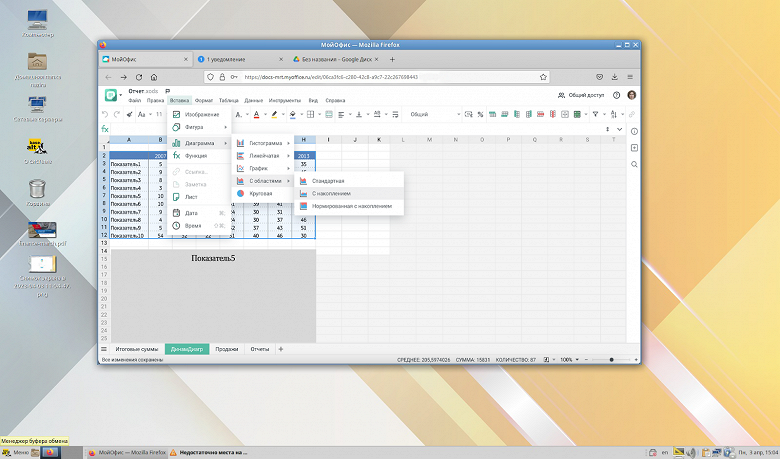Open the info panel icon in sidebar

tap(632, 131)
